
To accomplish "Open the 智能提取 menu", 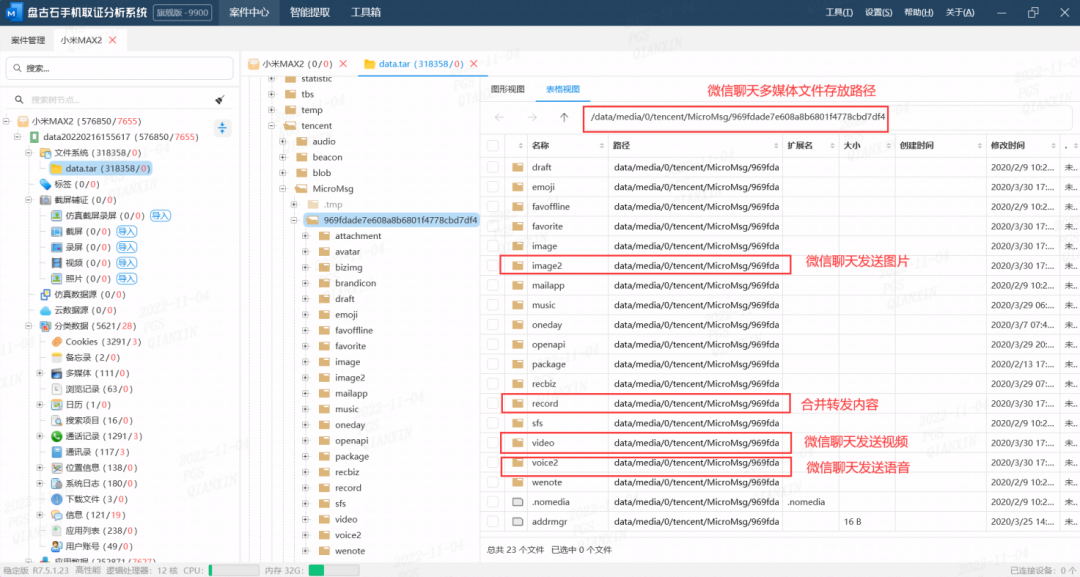I will point(309,12).
